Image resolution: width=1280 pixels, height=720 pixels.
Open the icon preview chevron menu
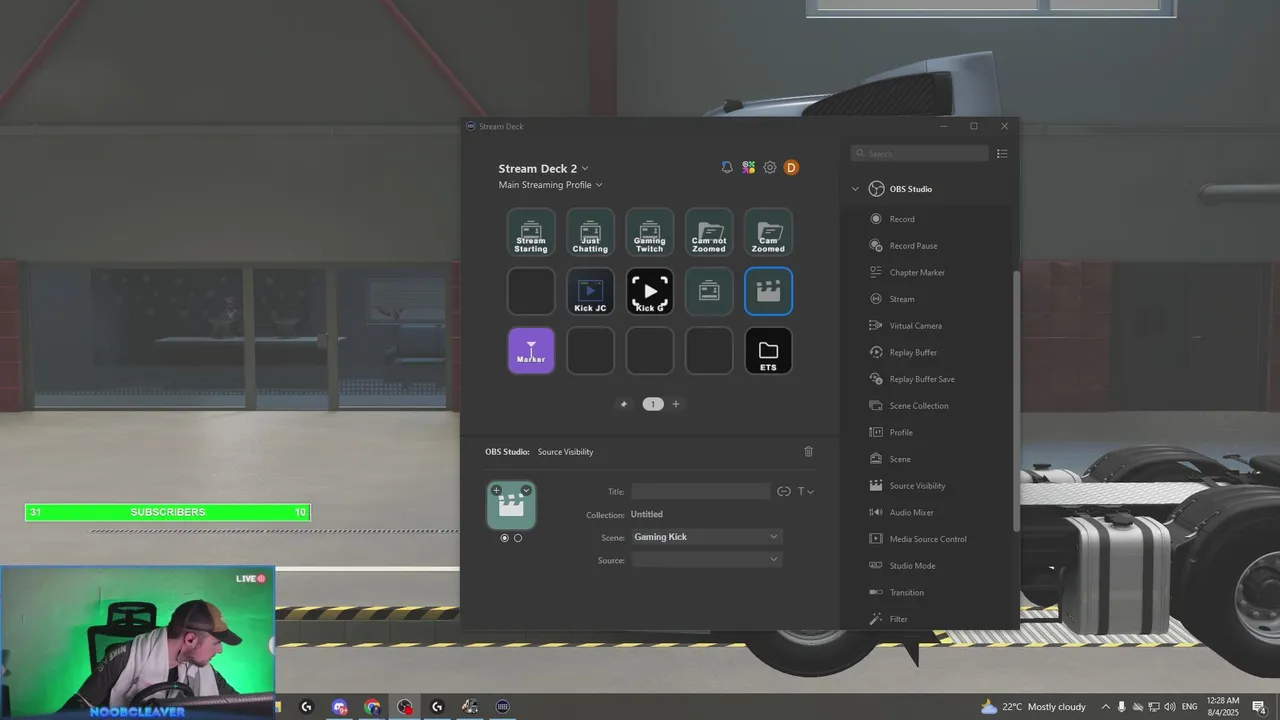[526, 490]
